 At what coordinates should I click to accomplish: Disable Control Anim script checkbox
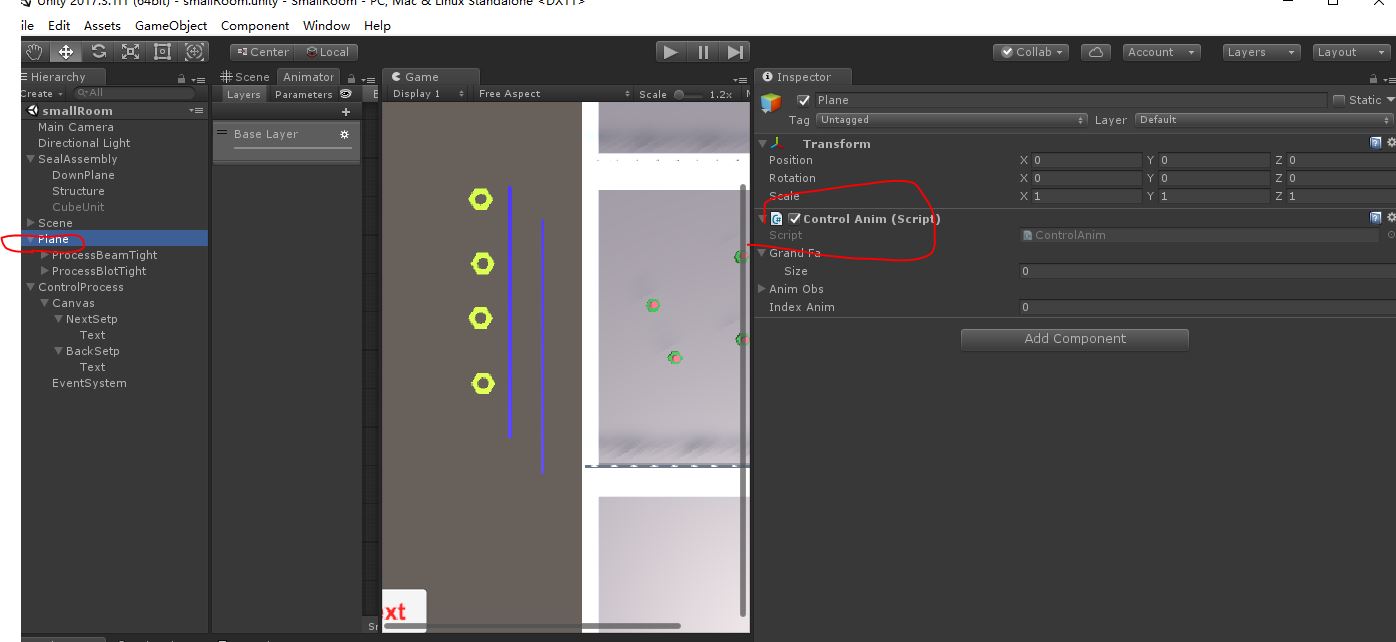pyautogui.click(x=795, y=218)
